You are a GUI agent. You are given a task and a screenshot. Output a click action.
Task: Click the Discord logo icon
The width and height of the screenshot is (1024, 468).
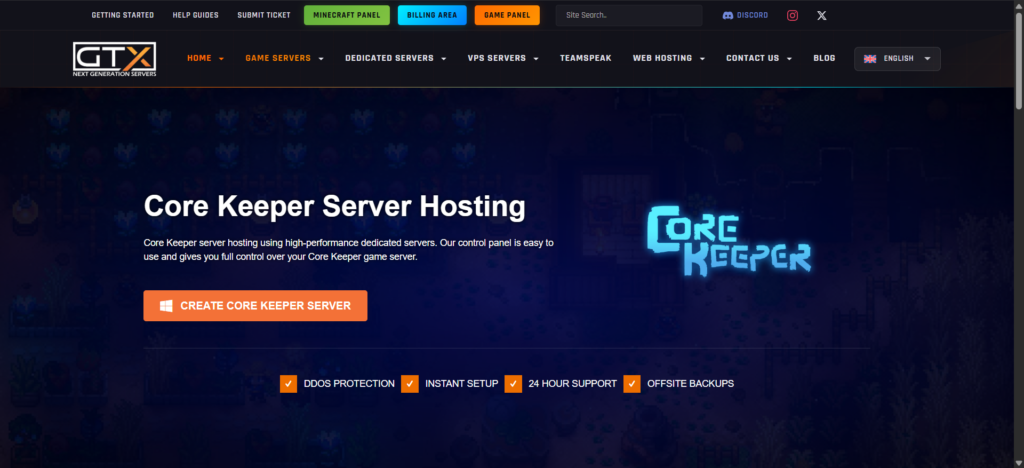pos(728,15)
